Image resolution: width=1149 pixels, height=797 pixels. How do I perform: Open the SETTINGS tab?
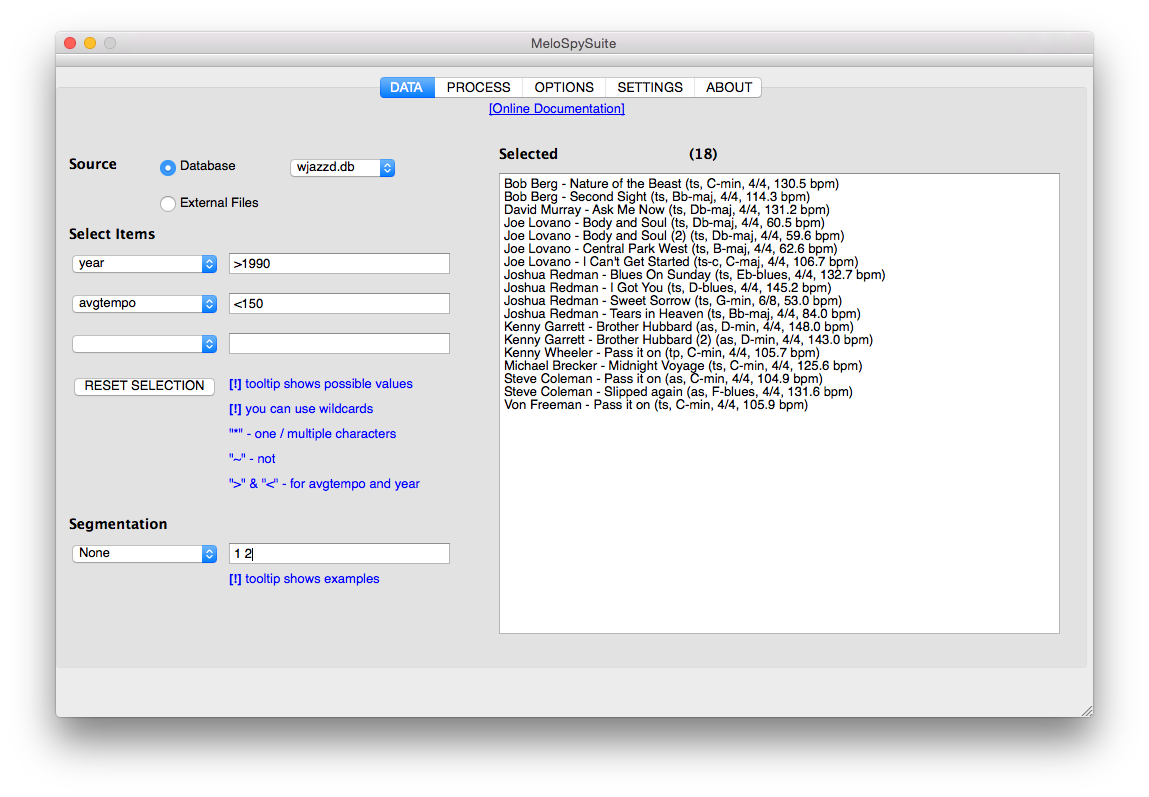650,87
